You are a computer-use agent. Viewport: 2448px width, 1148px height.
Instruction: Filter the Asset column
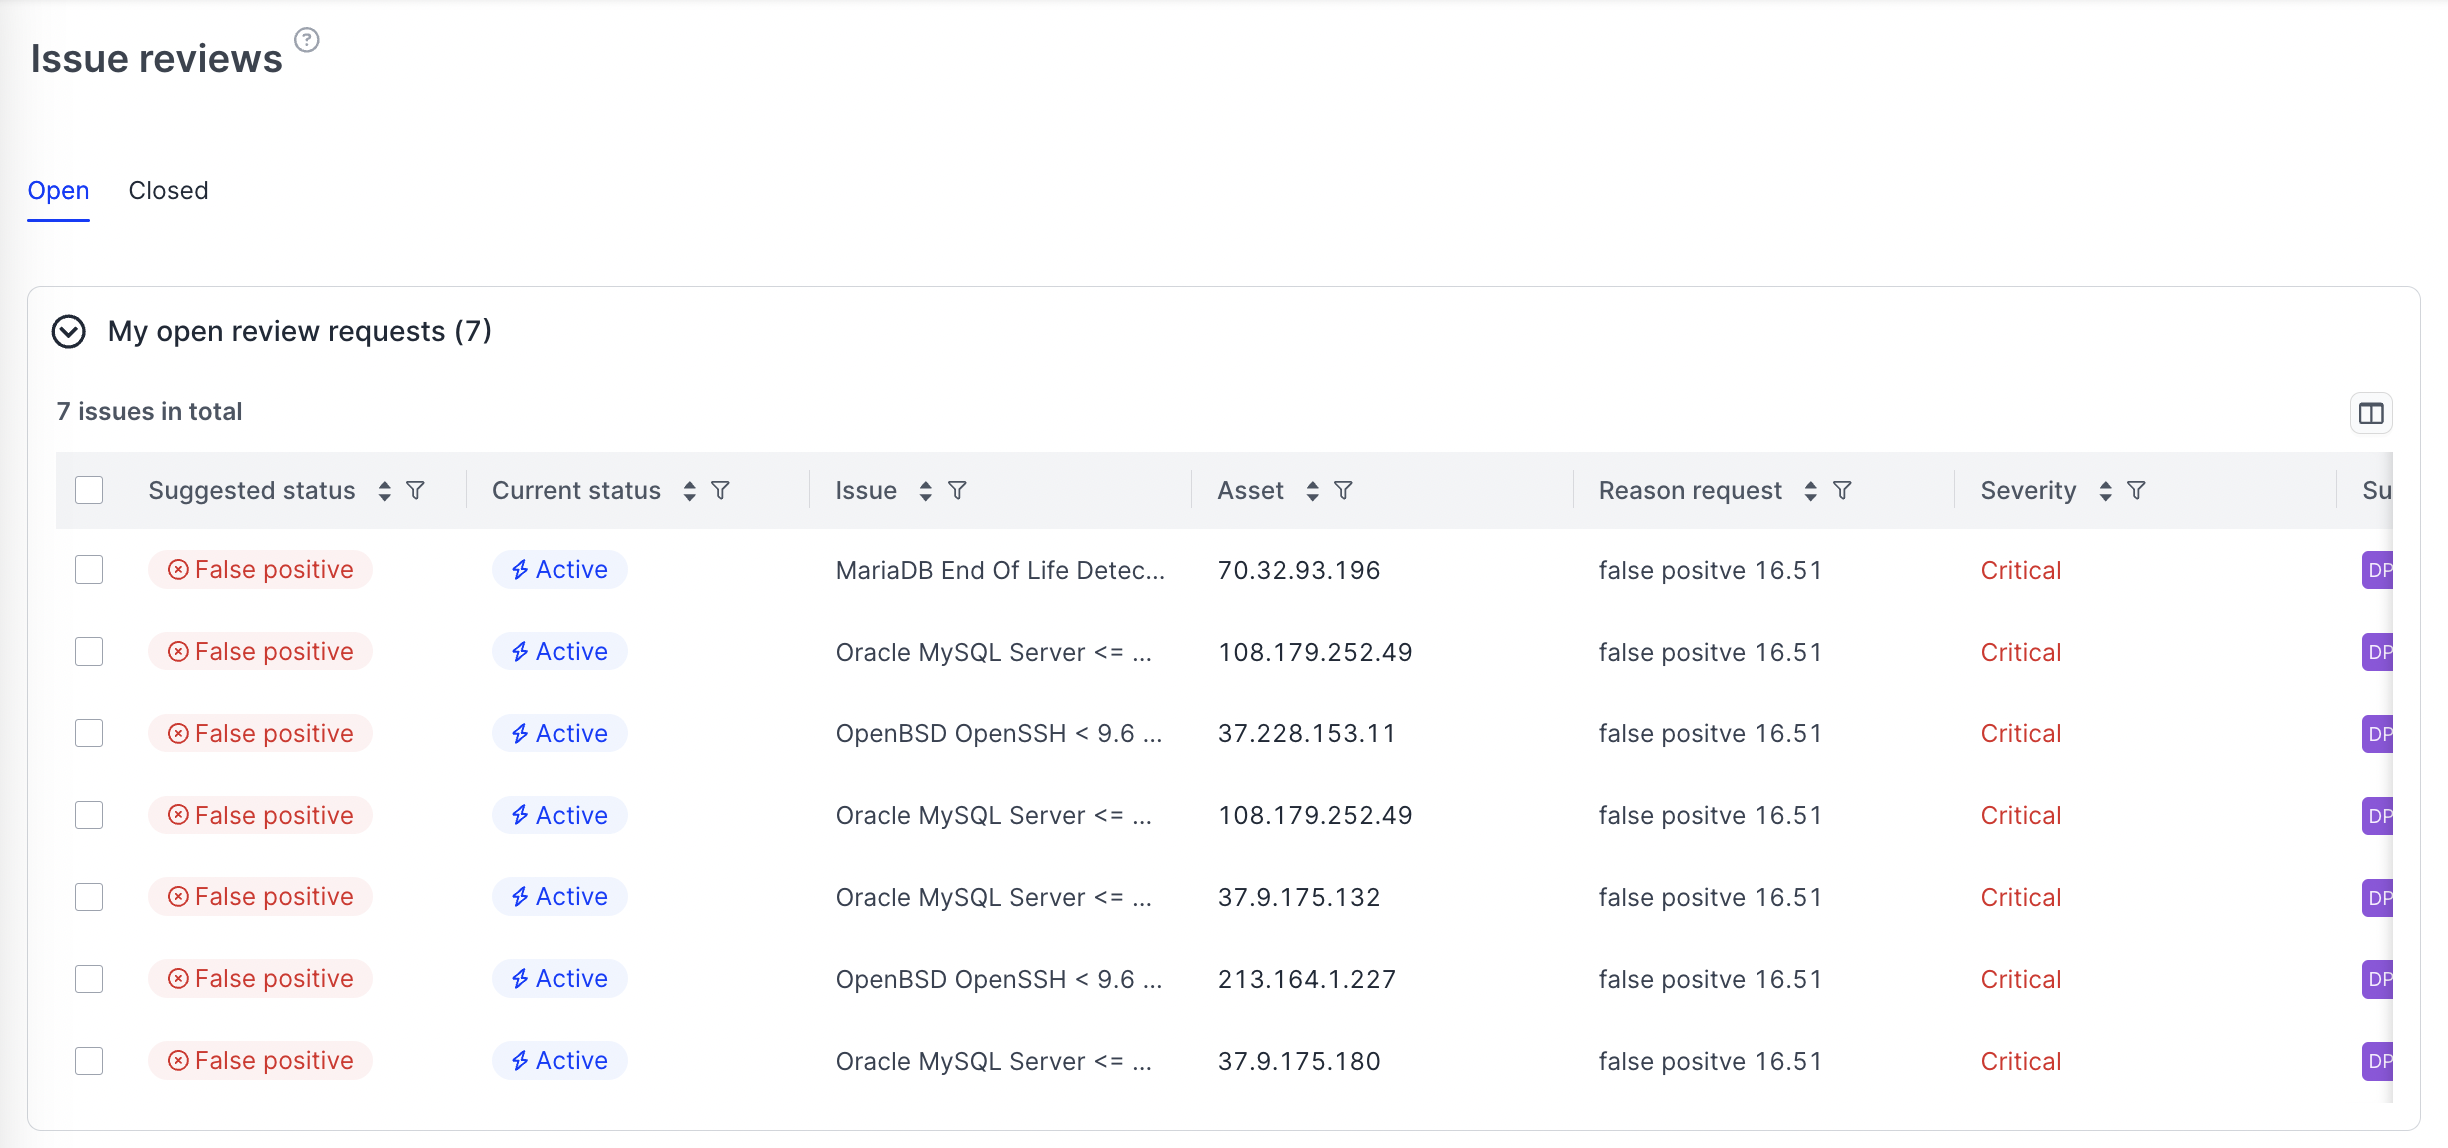click(x=1344, y=491)
